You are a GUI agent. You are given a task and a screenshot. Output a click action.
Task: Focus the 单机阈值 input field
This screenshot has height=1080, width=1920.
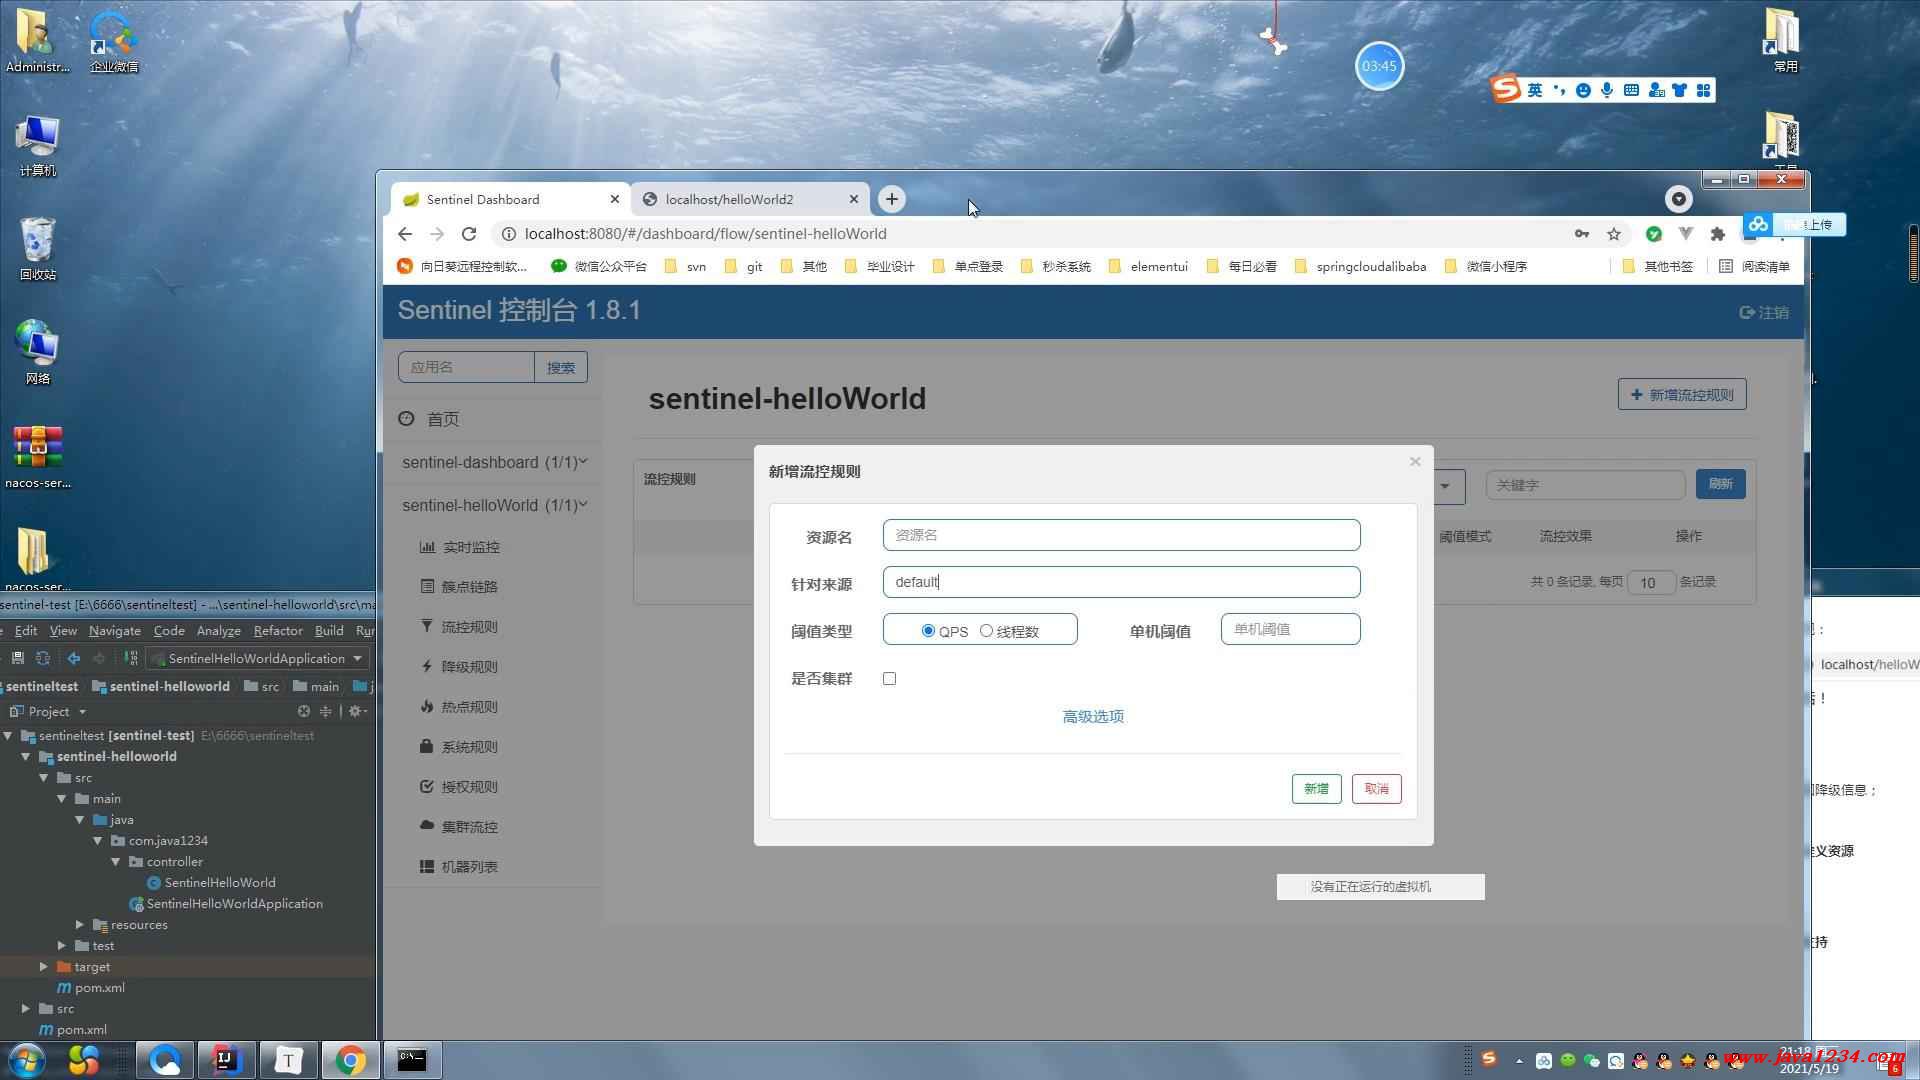1290,629
